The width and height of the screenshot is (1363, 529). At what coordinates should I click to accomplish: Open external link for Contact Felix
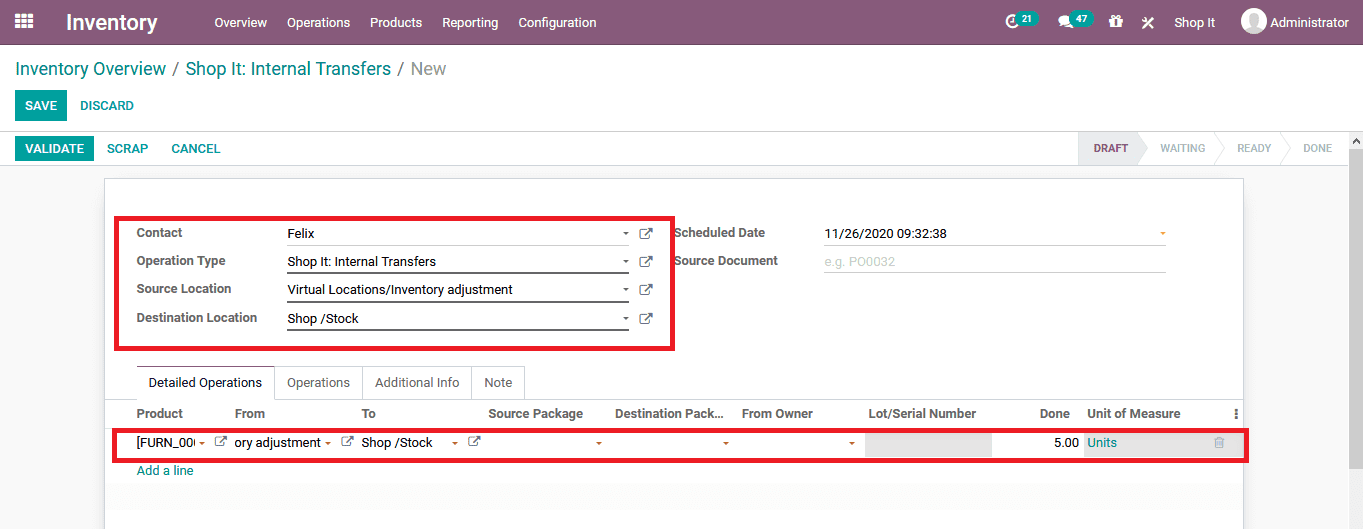646,234
